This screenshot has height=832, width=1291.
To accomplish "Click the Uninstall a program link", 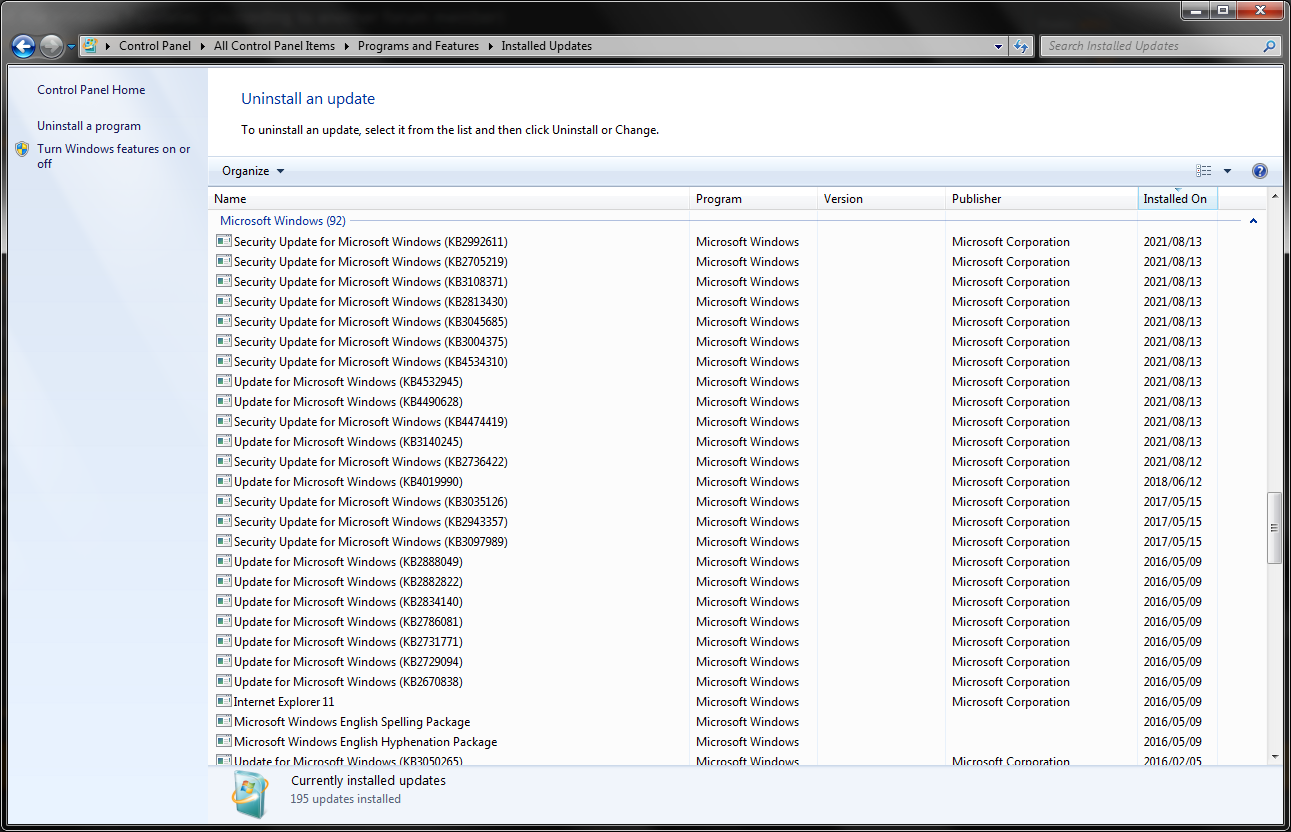I will pyautogui.click(x=89, y=126).
